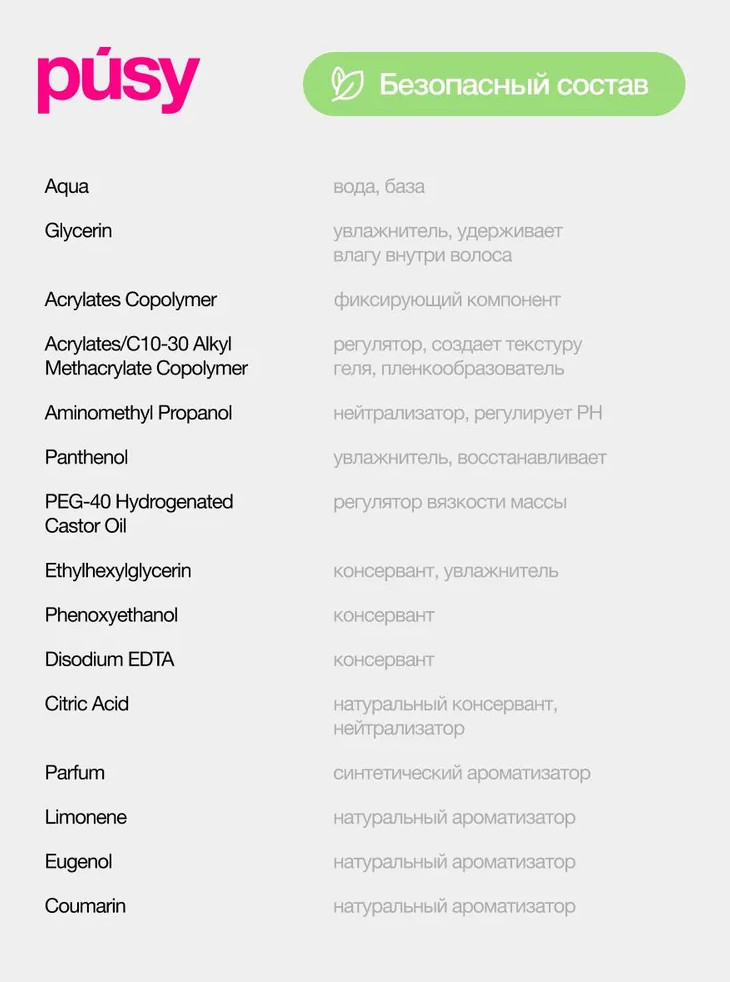Choose the Aminomethyl Propanol entry
This screenshot has width=730, height=982.
[138, 413]
